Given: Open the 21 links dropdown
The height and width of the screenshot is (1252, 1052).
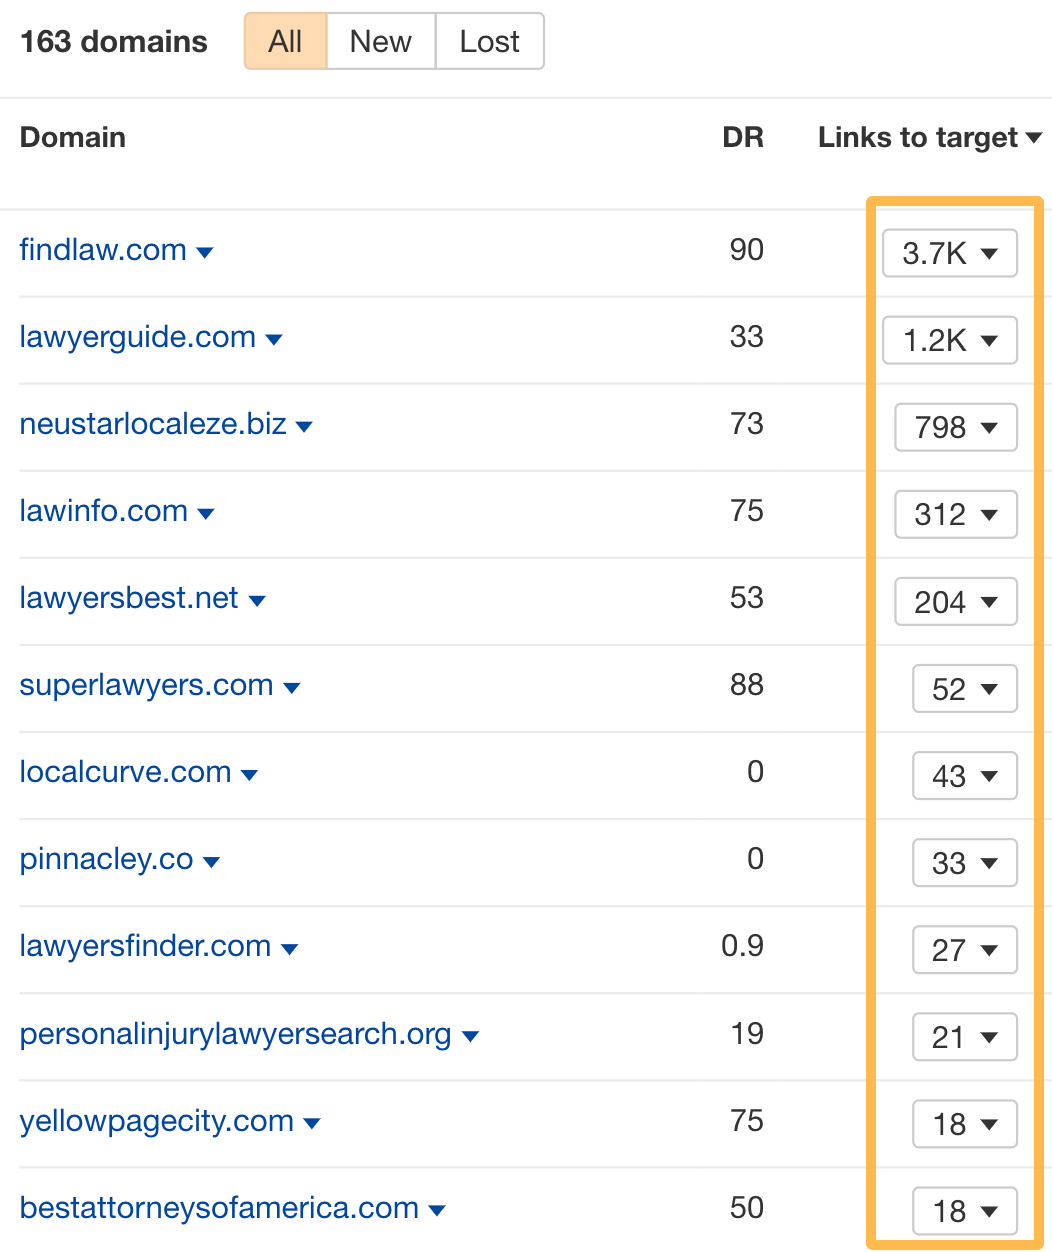Looking at the screenshot, I should click(x=965, y=1036).
